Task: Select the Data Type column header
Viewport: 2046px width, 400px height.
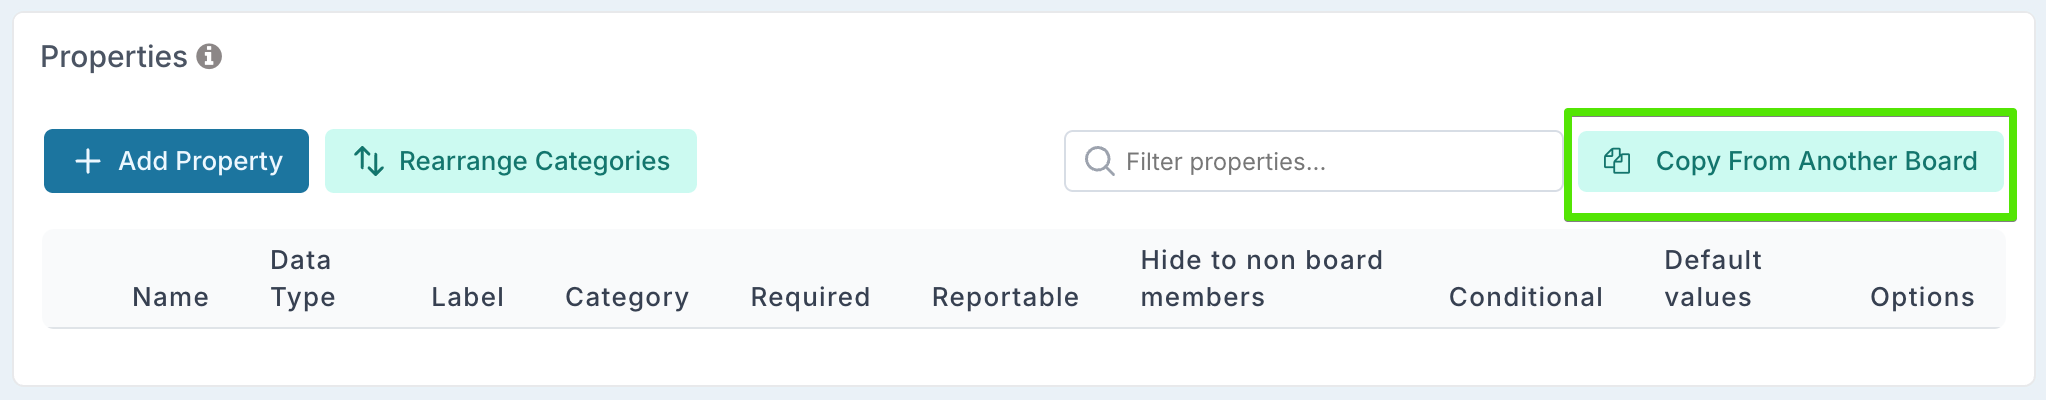Action: pos(302,279)
